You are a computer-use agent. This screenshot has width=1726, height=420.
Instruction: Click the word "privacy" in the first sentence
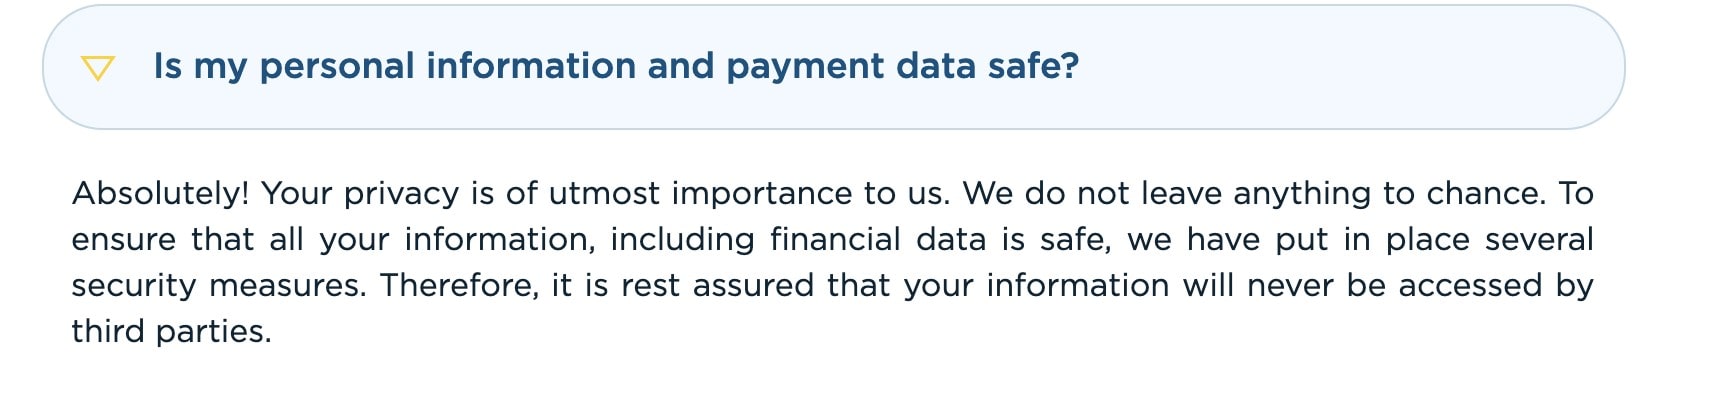[401, 193]
